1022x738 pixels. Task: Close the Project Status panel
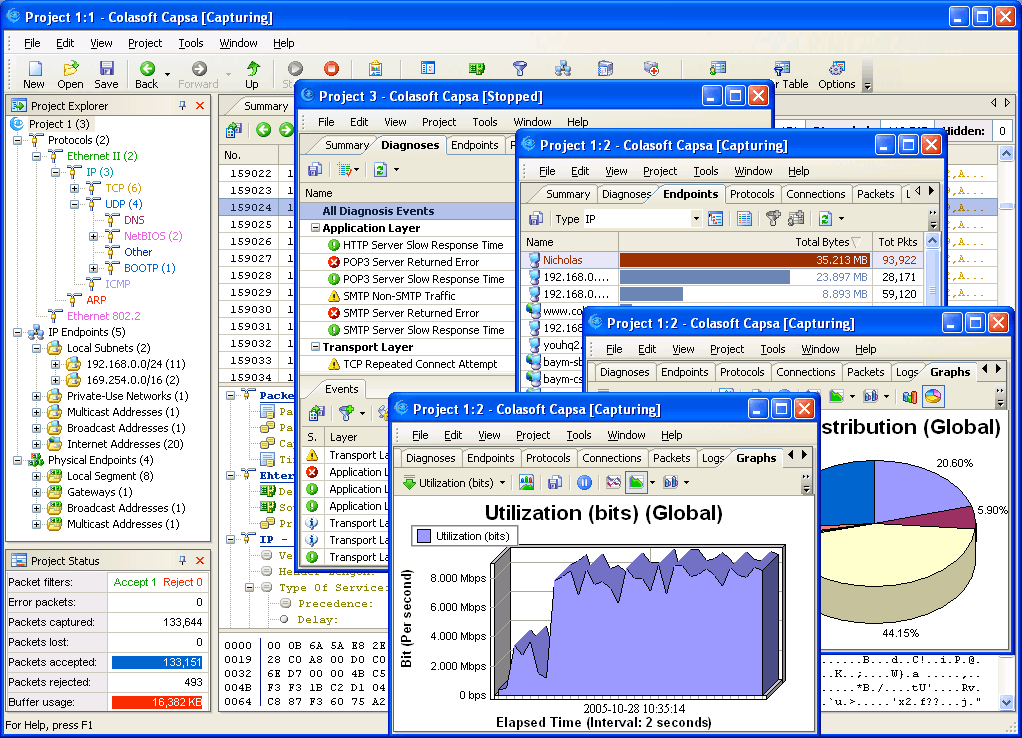200,561
